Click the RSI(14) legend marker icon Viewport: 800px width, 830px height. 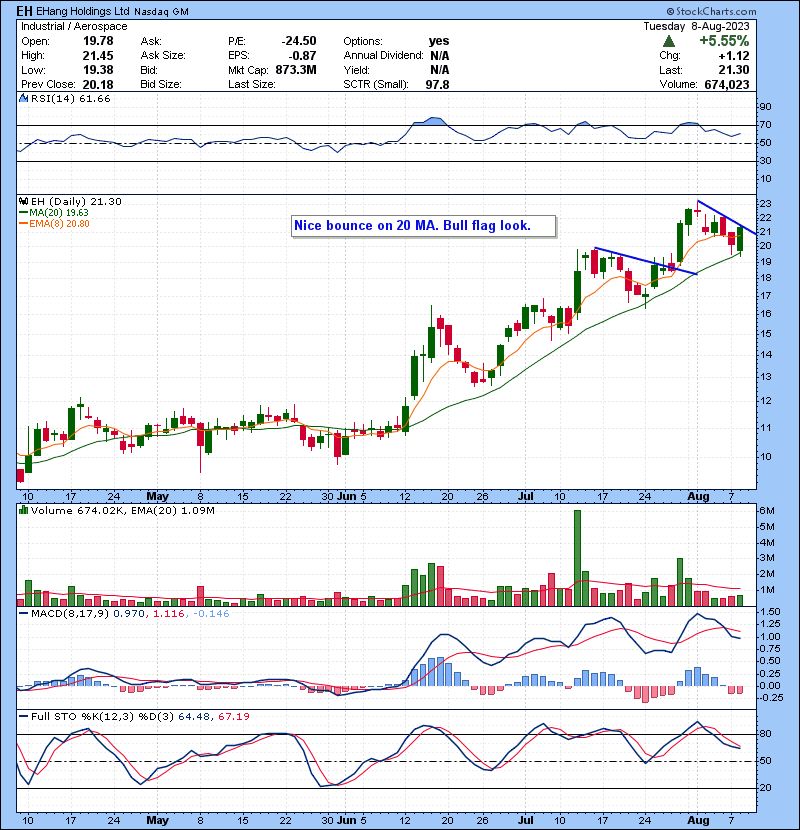coord(22,99)
